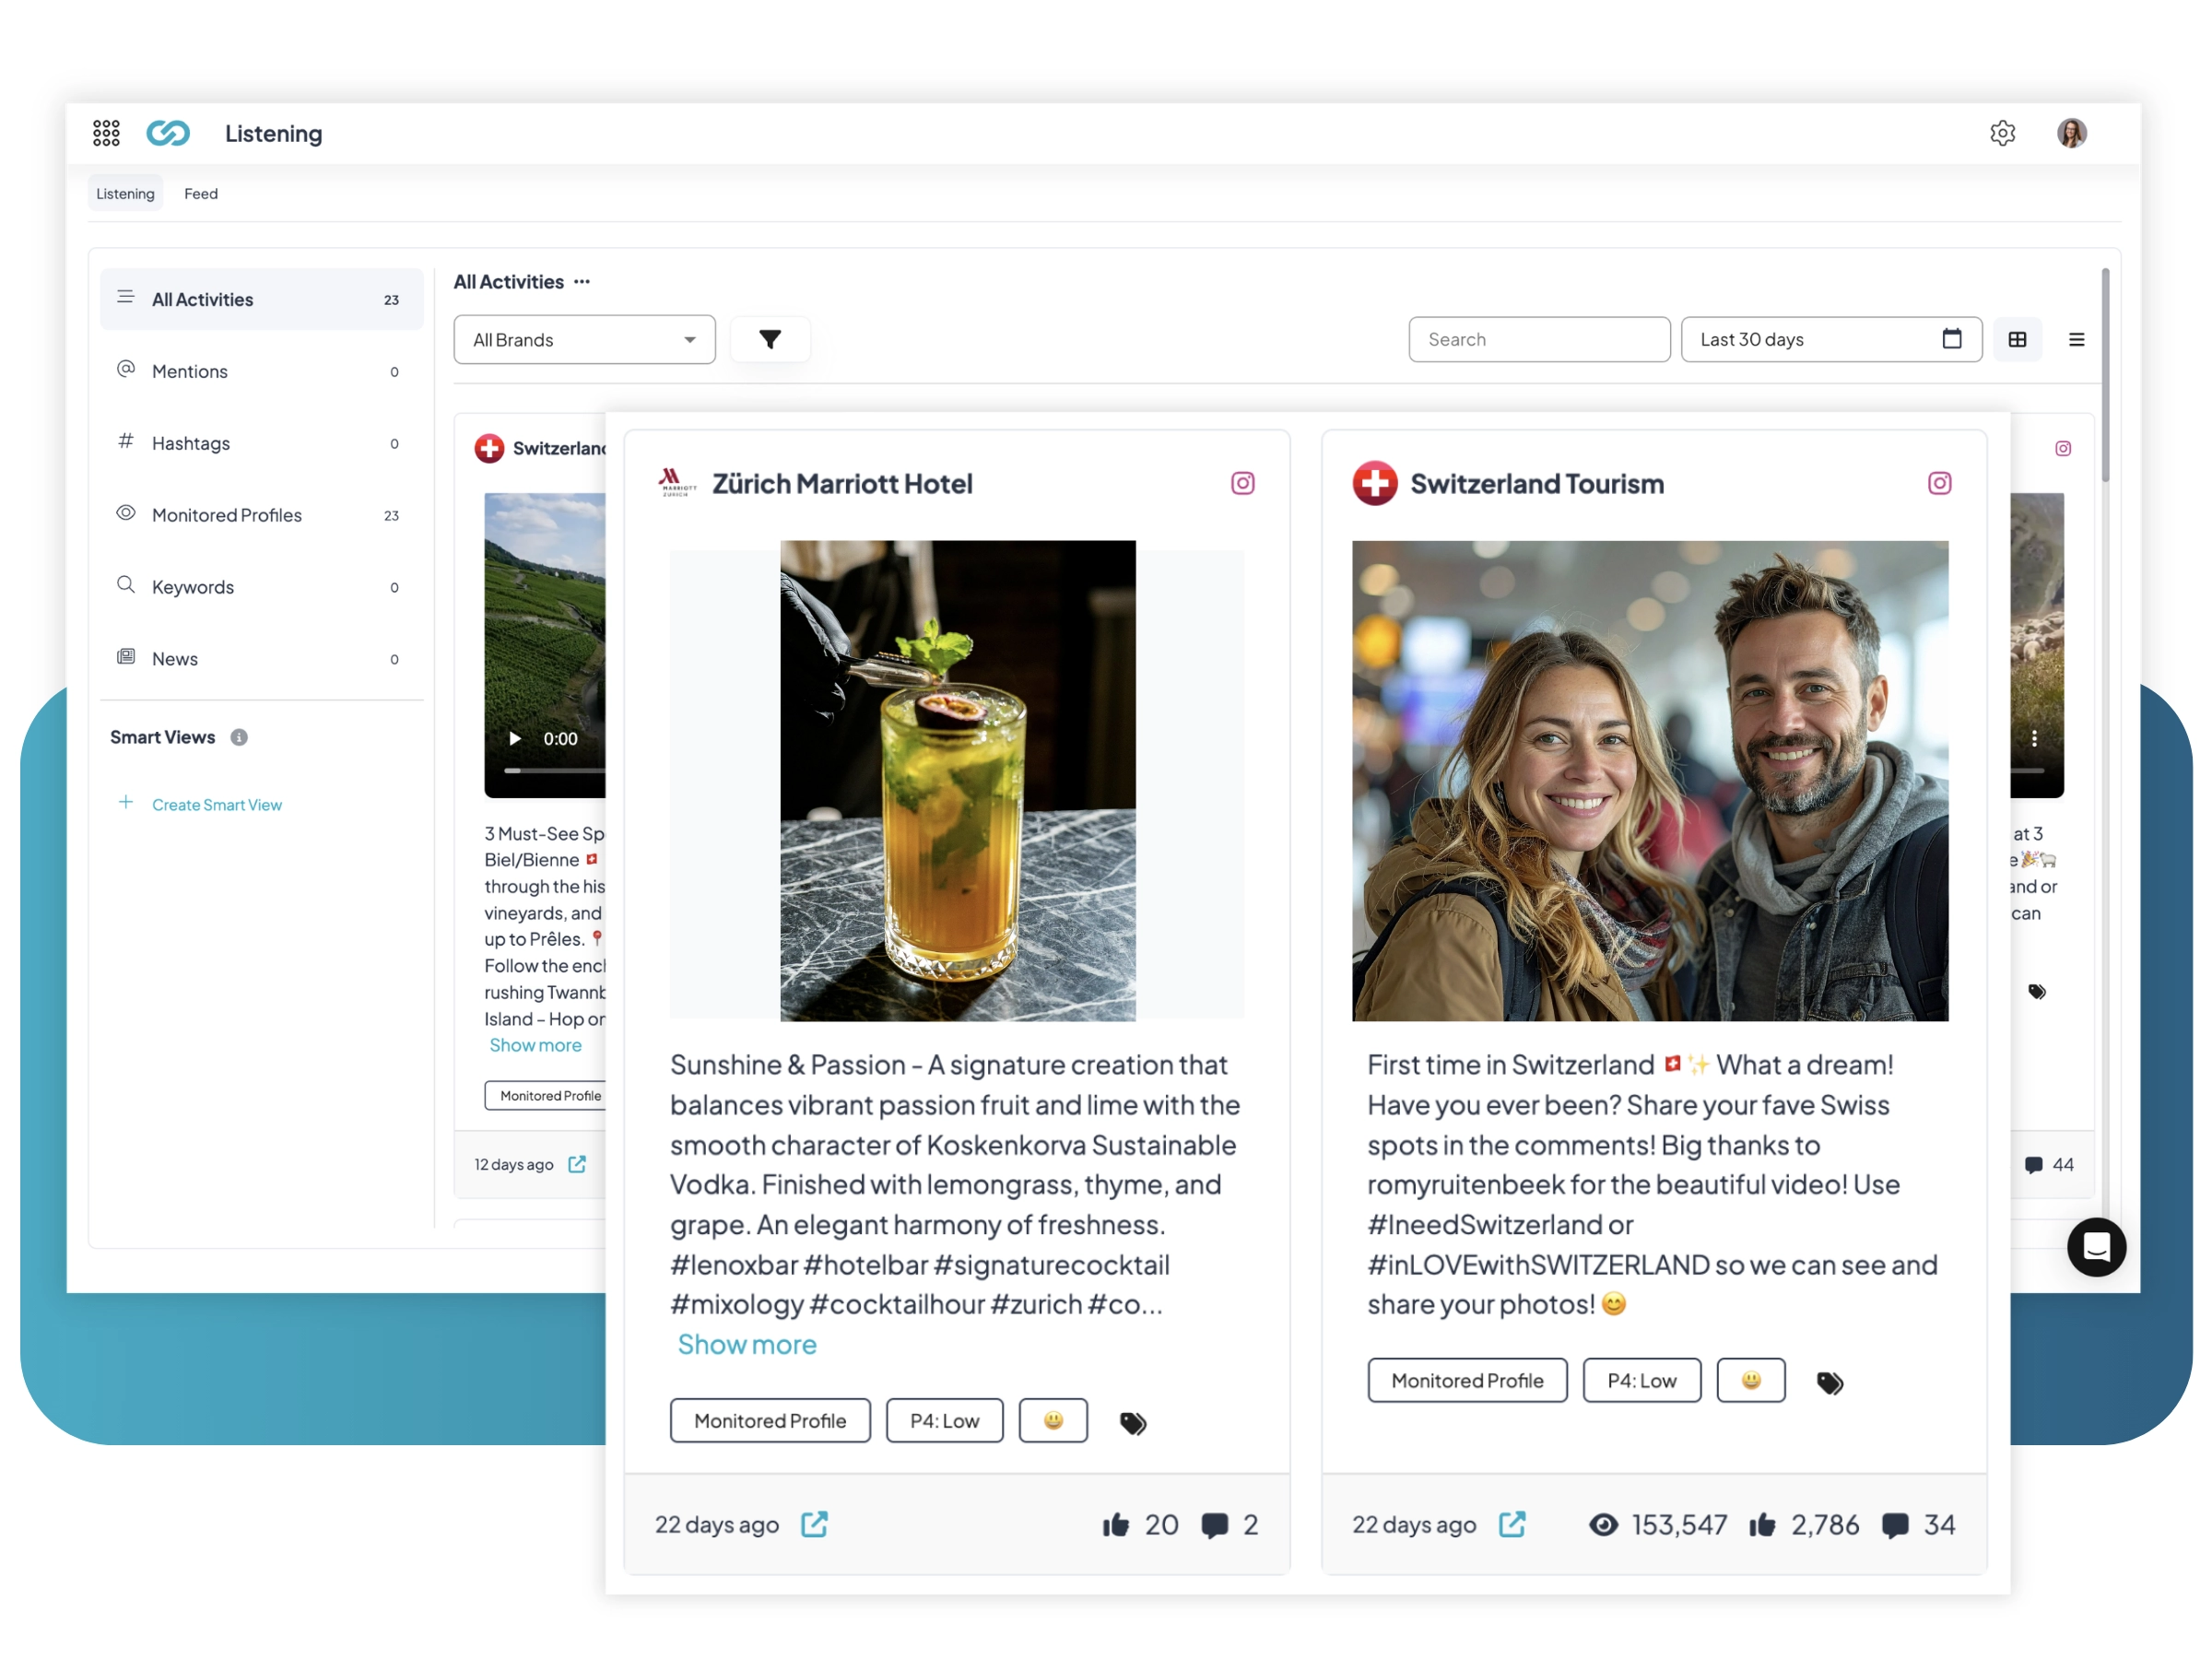Click tag icon on Zürich Marriott post
The width and height of the screenshot is (2212, 1659).
point(1132,1422)
